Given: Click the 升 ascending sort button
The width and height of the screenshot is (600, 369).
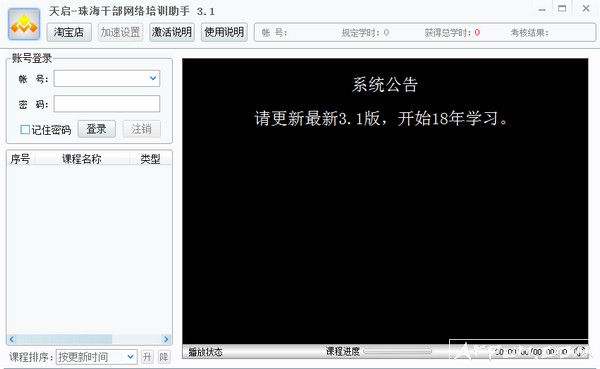Looking at the screenshot, I should click(147, 357).
